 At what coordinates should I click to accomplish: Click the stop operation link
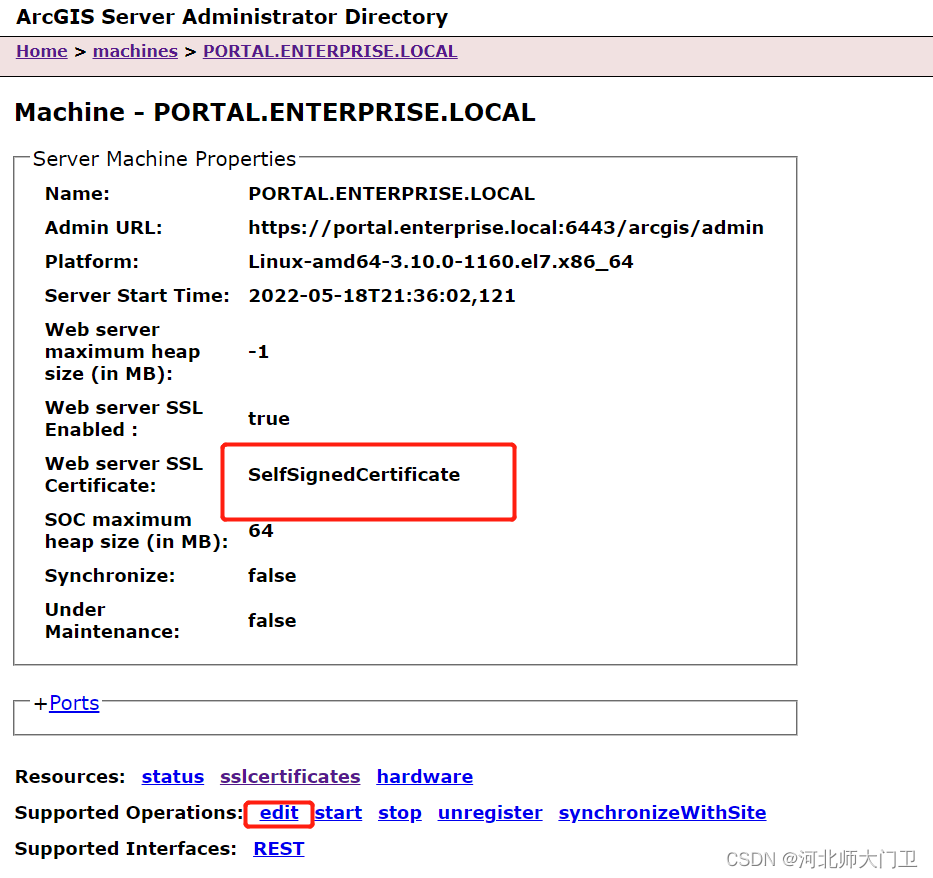click(x=400, y=813)
